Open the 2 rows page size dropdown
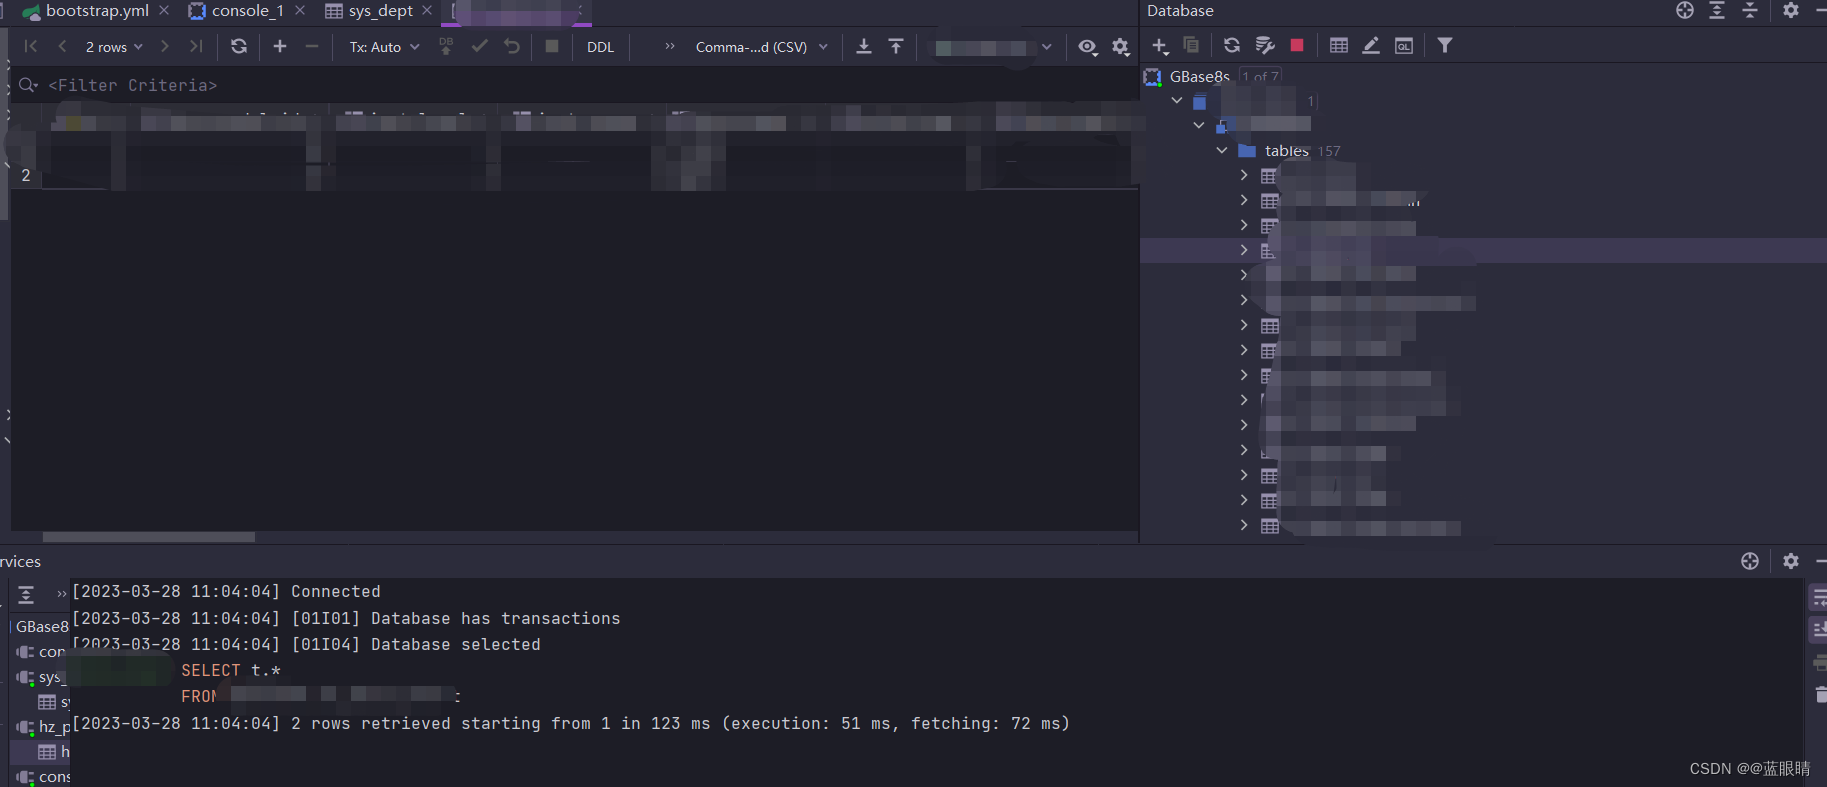This screenshot has height=787, width=1827. pyautogui.click(x=114, y=47)
